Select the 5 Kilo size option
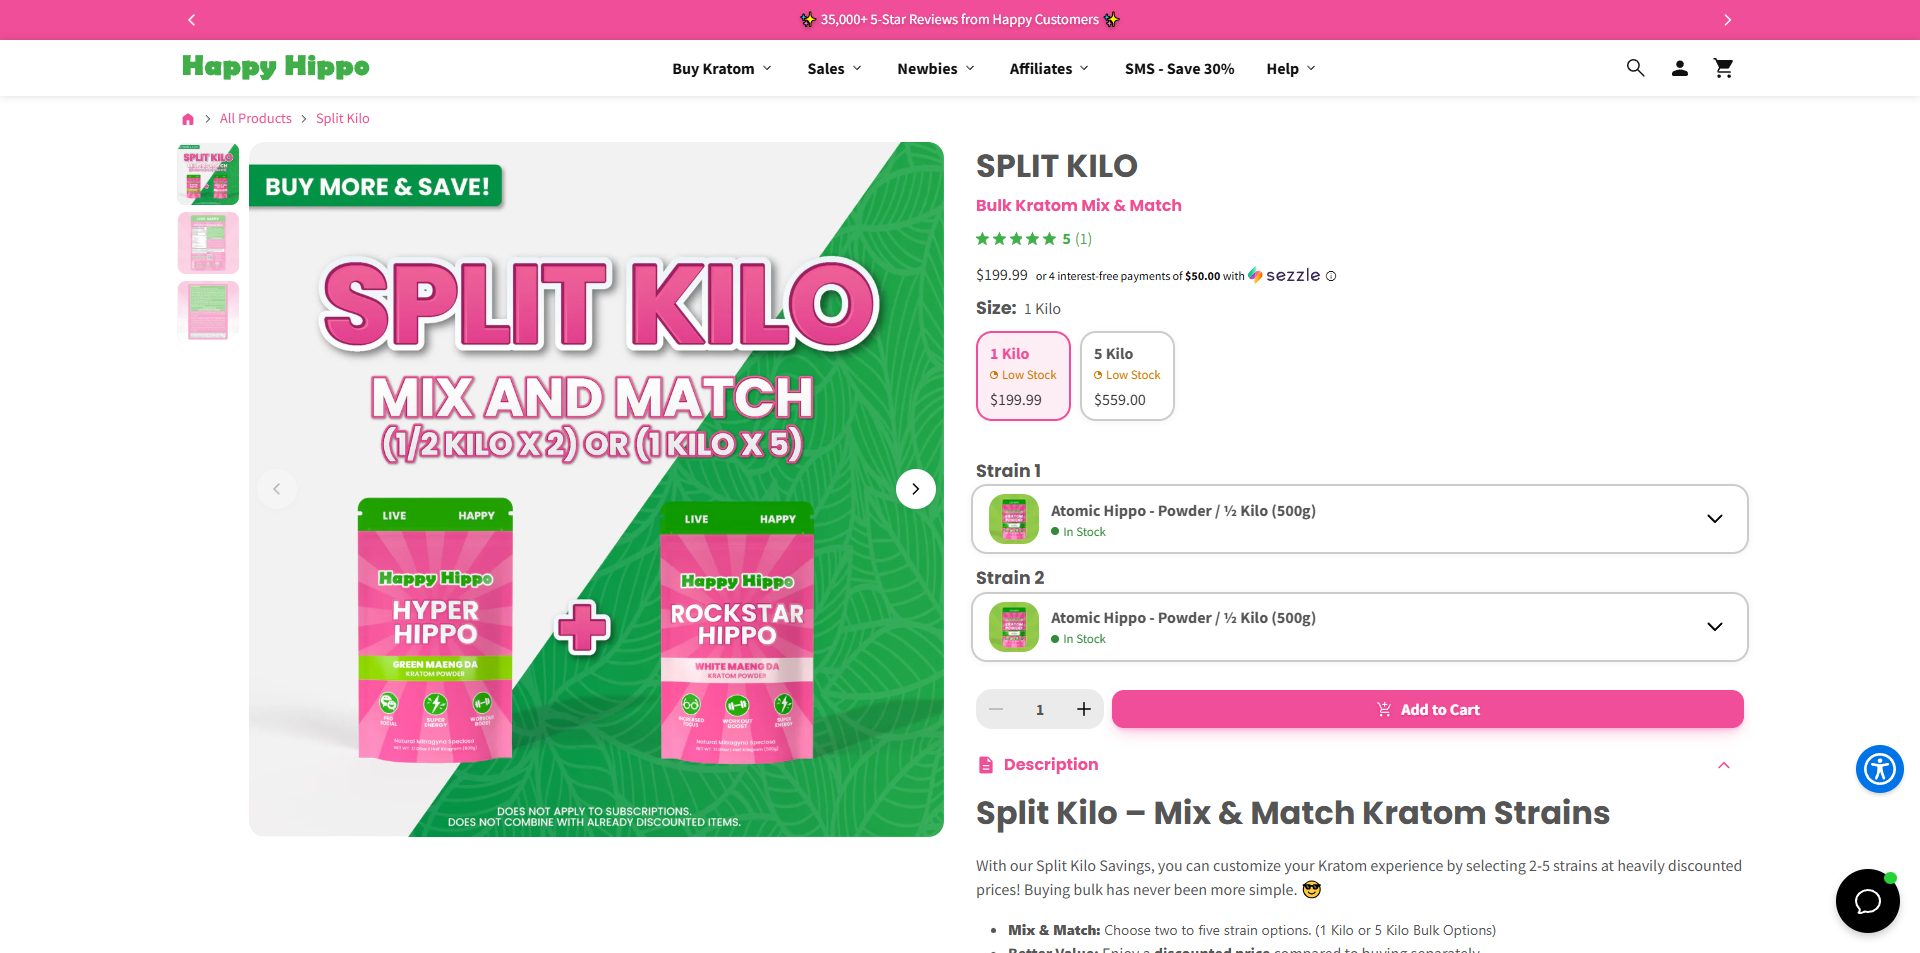The image size is (1920, 953). click(x=1127, y=376)
